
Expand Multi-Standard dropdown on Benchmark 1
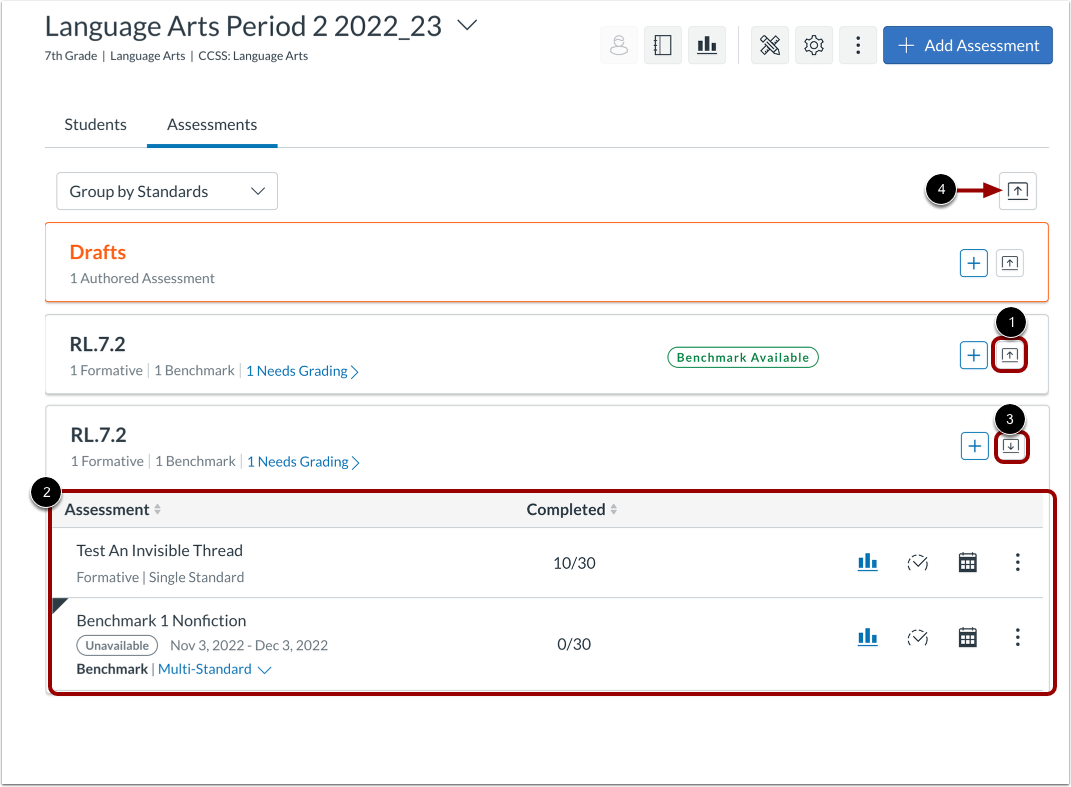pos(214,669)
